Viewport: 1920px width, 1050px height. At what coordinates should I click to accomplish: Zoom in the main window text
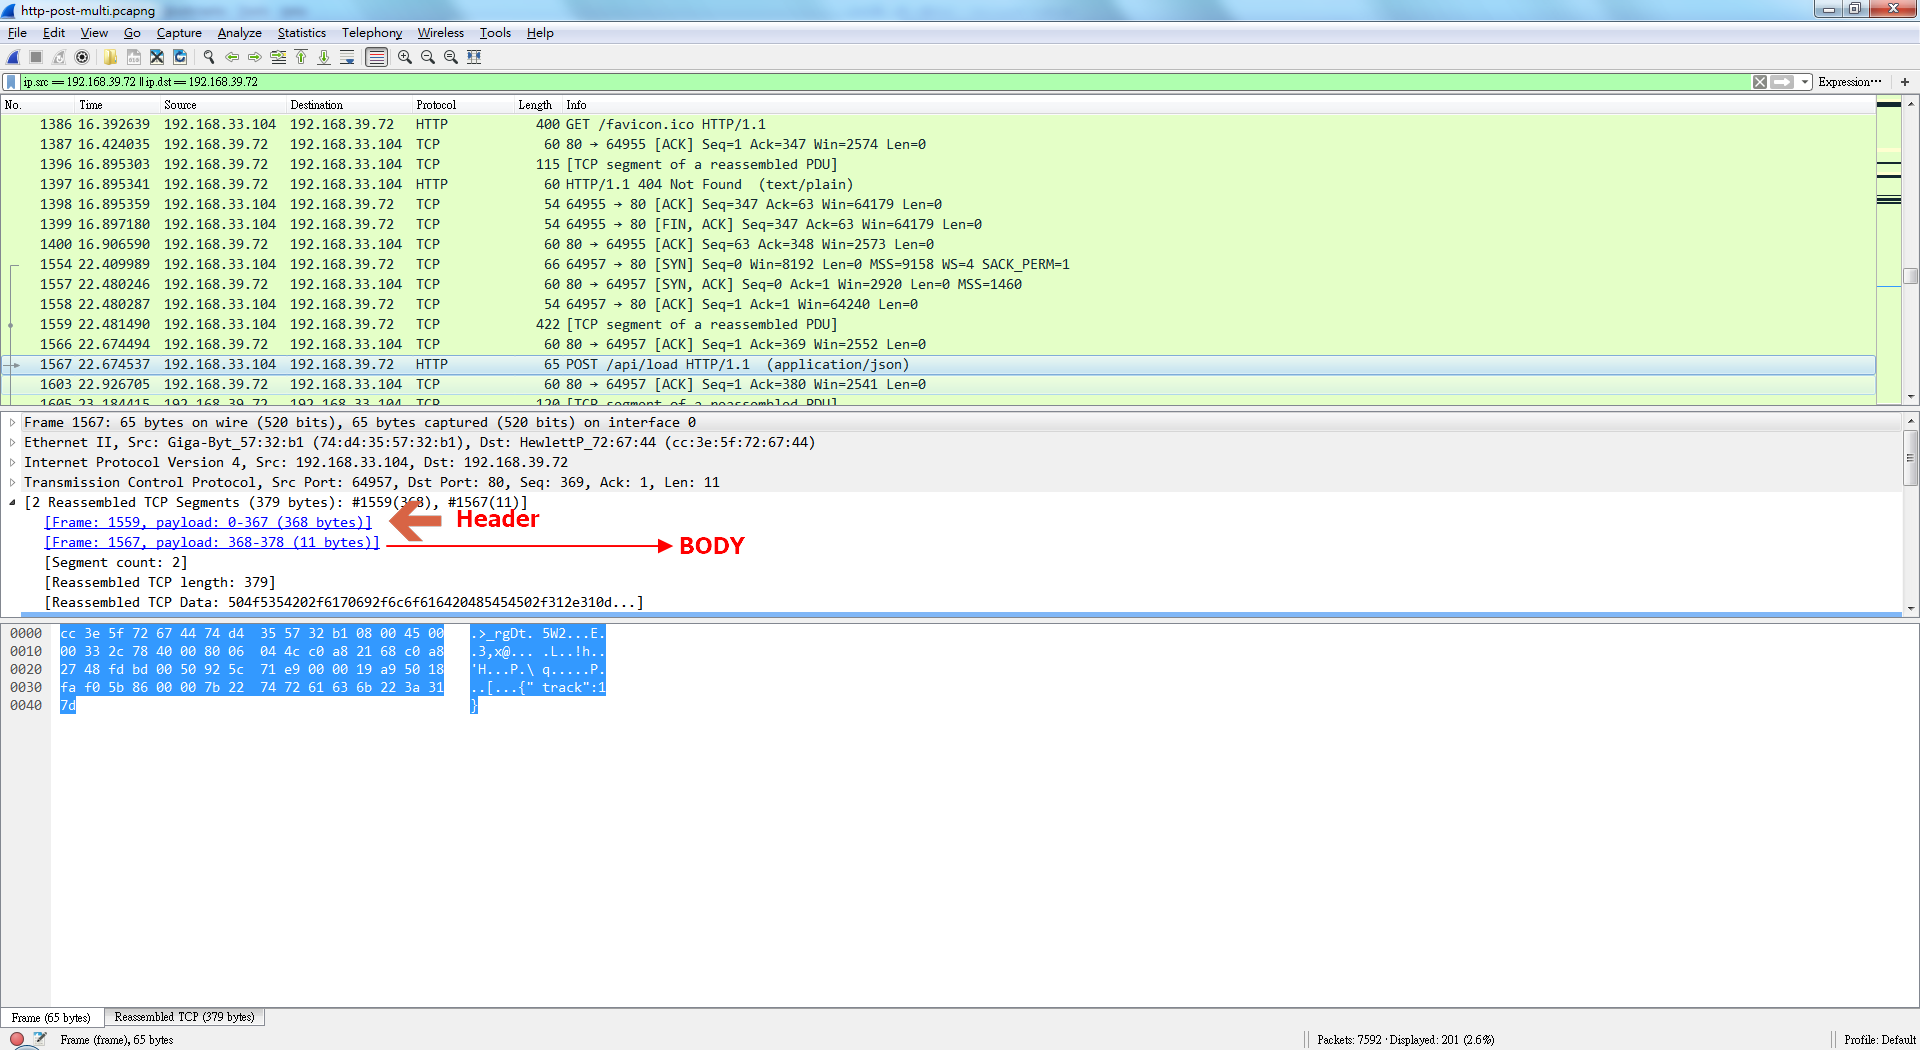pos(405,57)
